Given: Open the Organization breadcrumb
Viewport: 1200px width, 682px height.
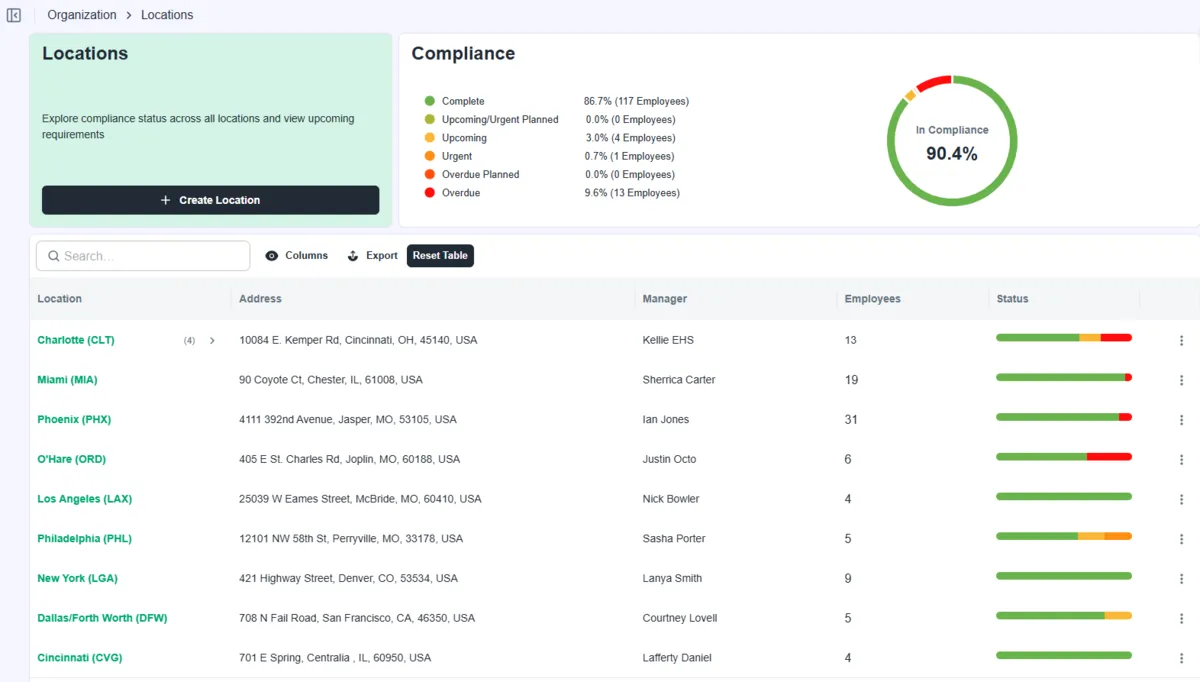Looking at the screenshot, I should click(x=82, y=14).
